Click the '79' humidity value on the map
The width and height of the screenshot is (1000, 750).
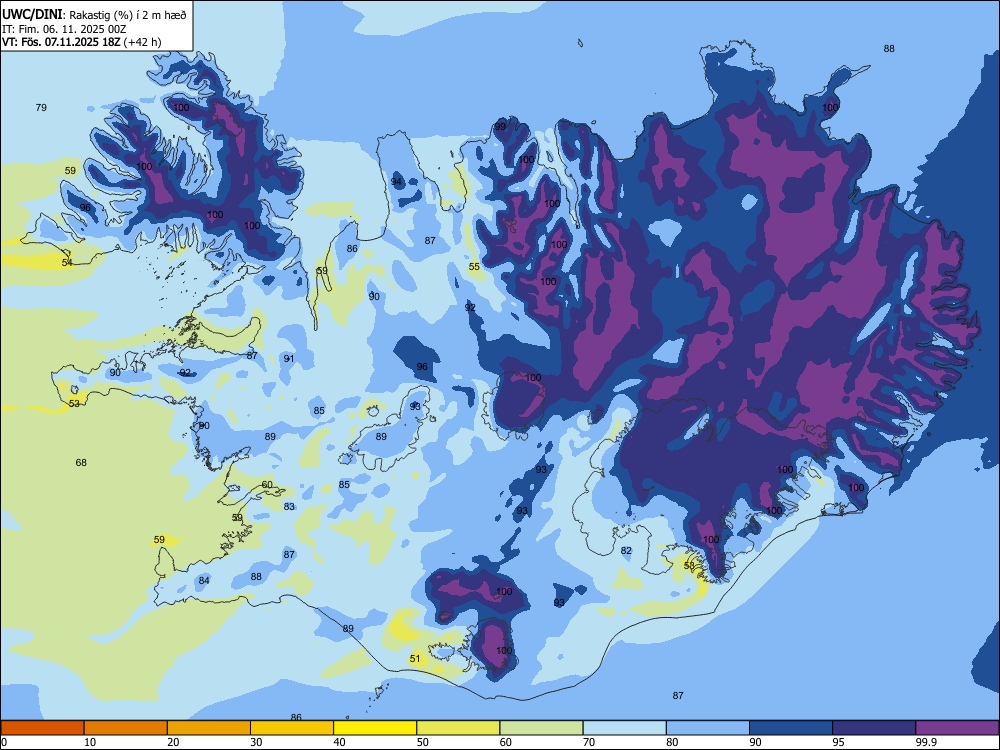coord(41,107)
